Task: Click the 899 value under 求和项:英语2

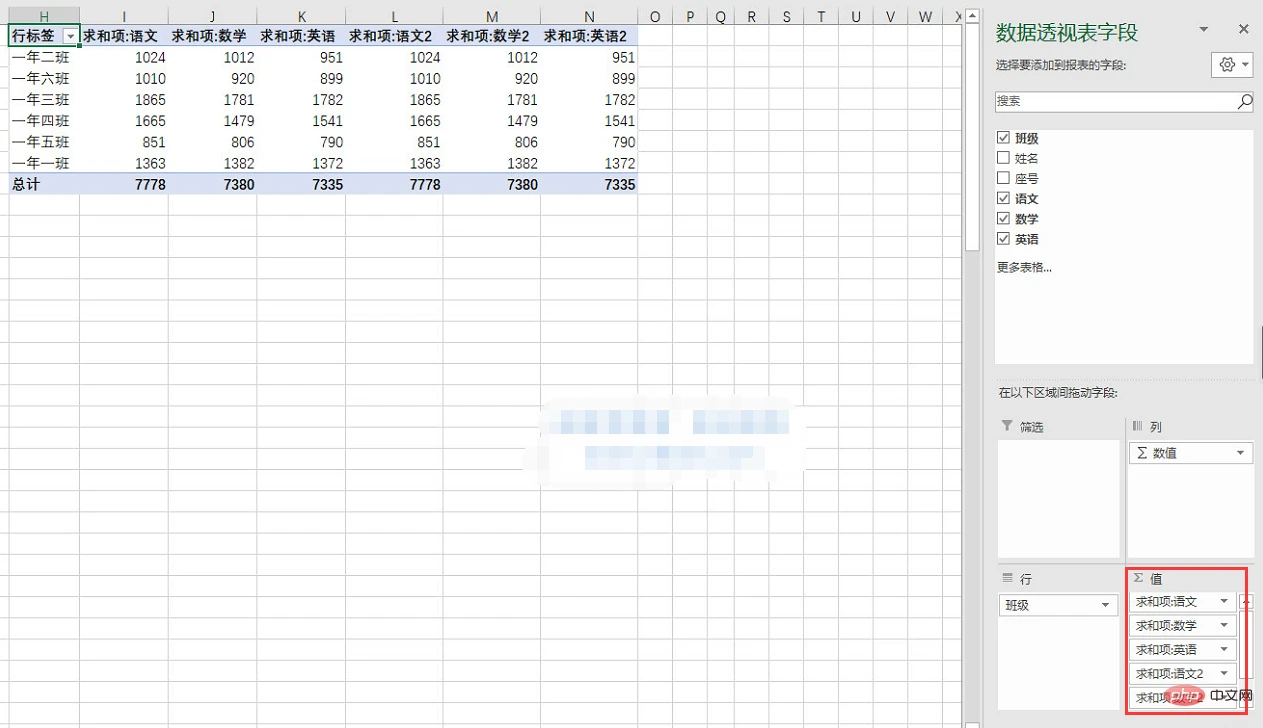Action: (589, 79)
